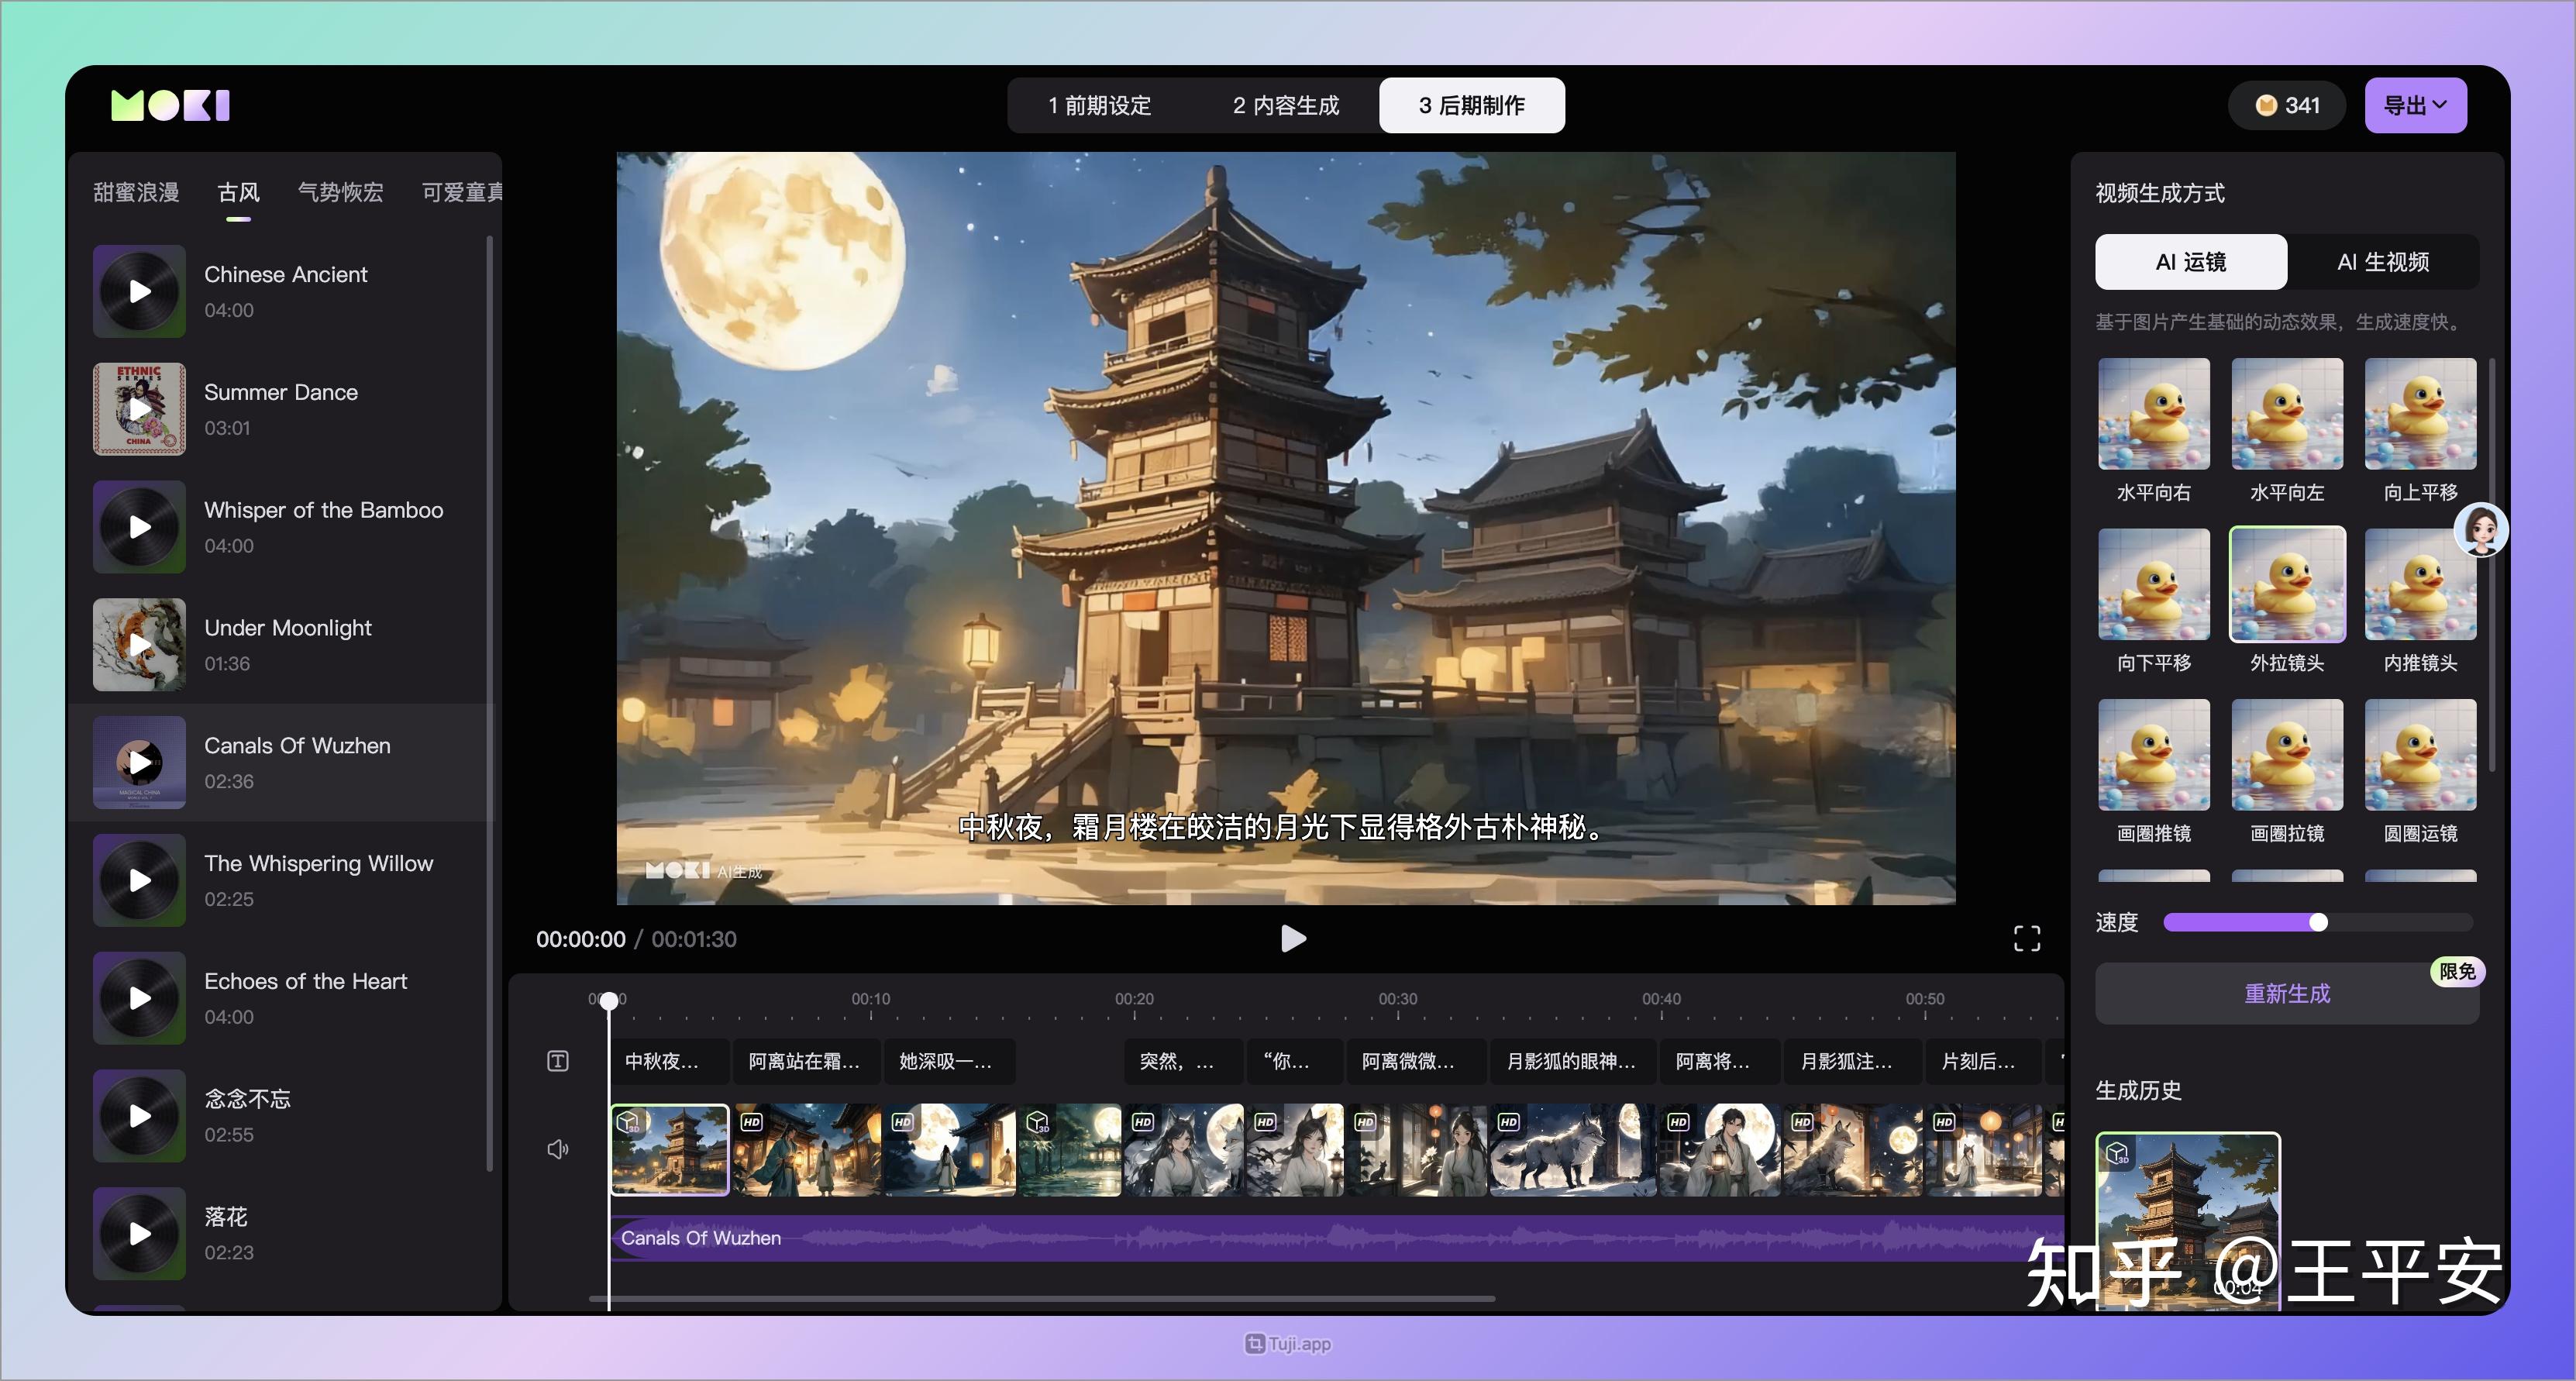
Task: Click the speaker icon on the audio track
Action: click(x=557, y=1148)
